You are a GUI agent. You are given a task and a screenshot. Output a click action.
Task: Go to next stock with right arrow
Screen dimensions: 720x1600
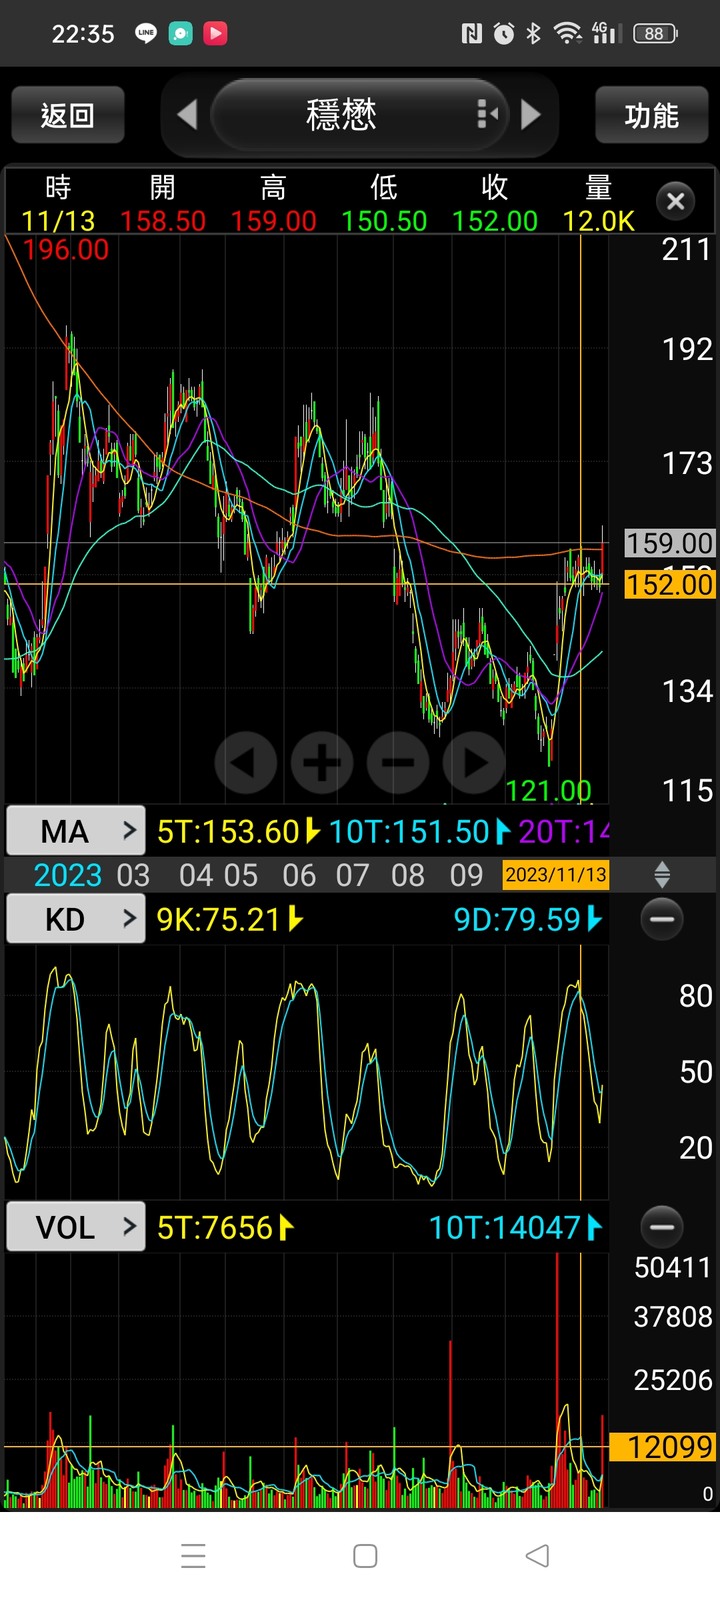point(531,115)
